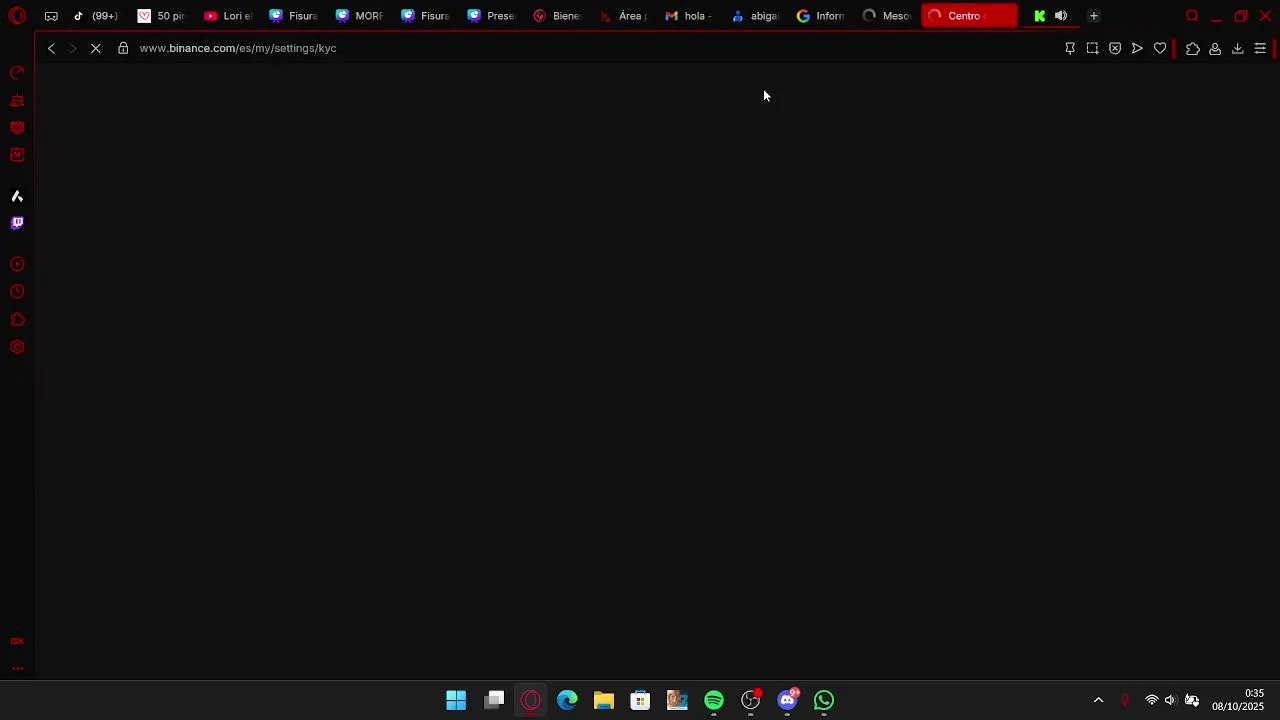Open Task View from the taskbar
The image size is (1280, 720).
coord(494,700)
